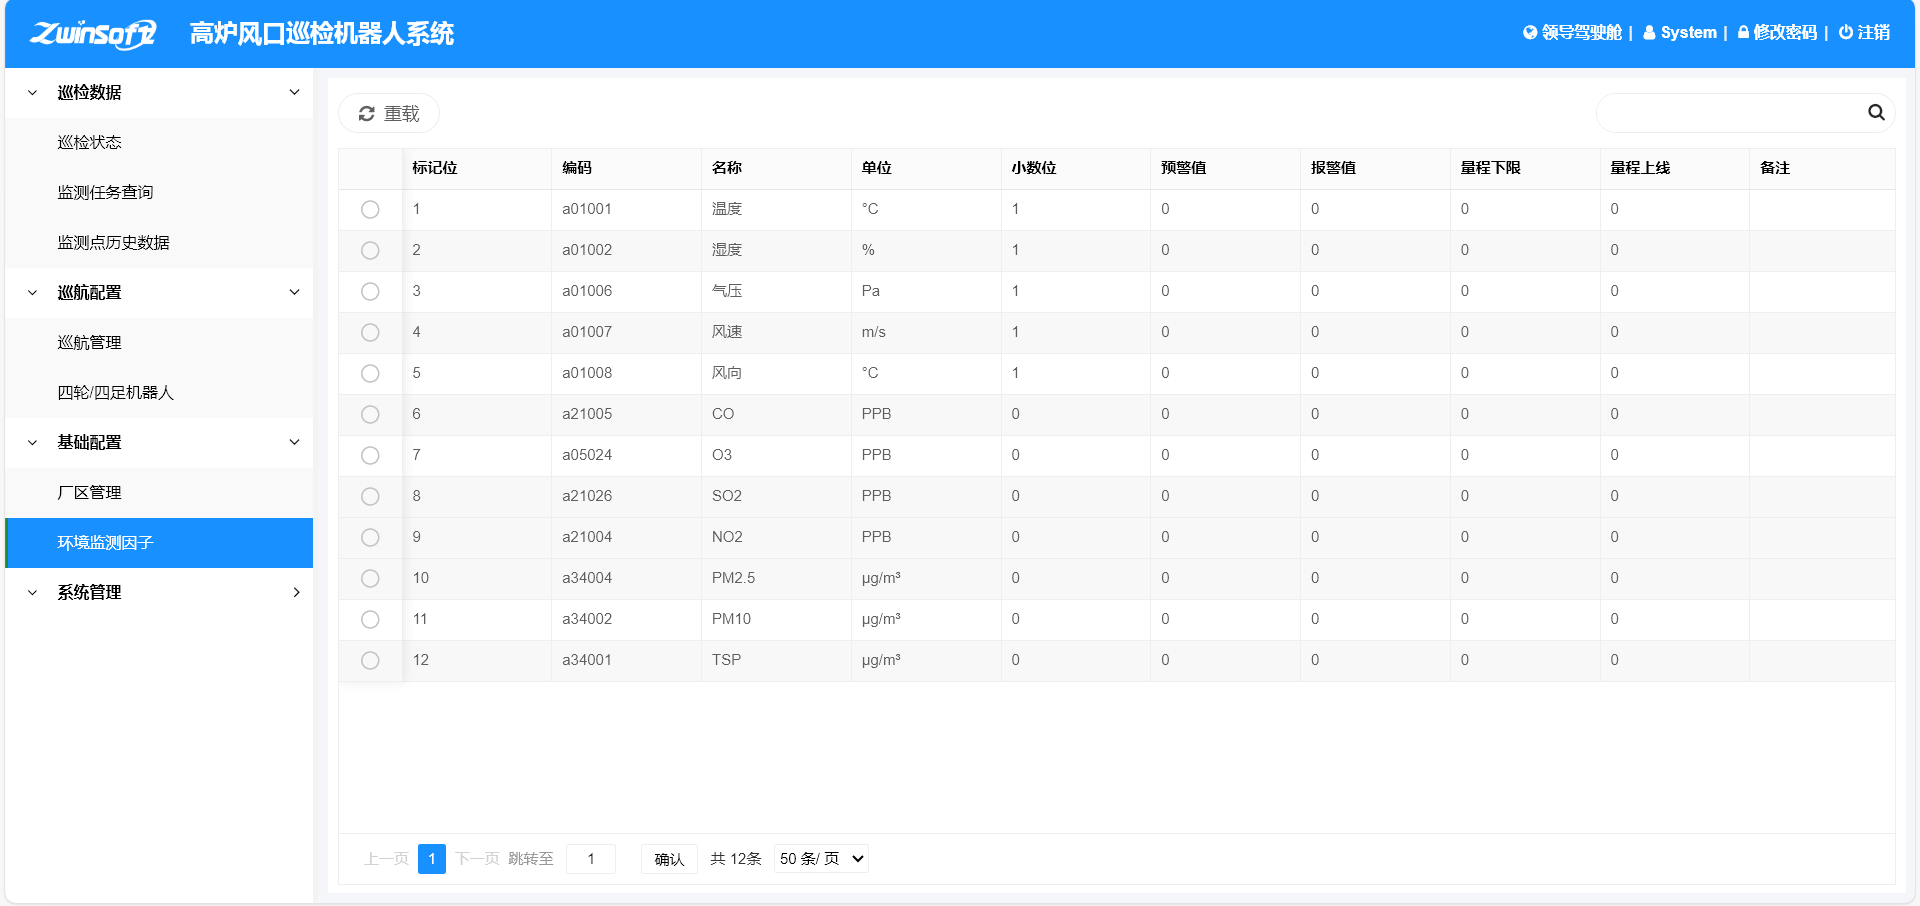Click page number 1 button
Viewport: 1920px width, 906px height.
tap(432, 859)
